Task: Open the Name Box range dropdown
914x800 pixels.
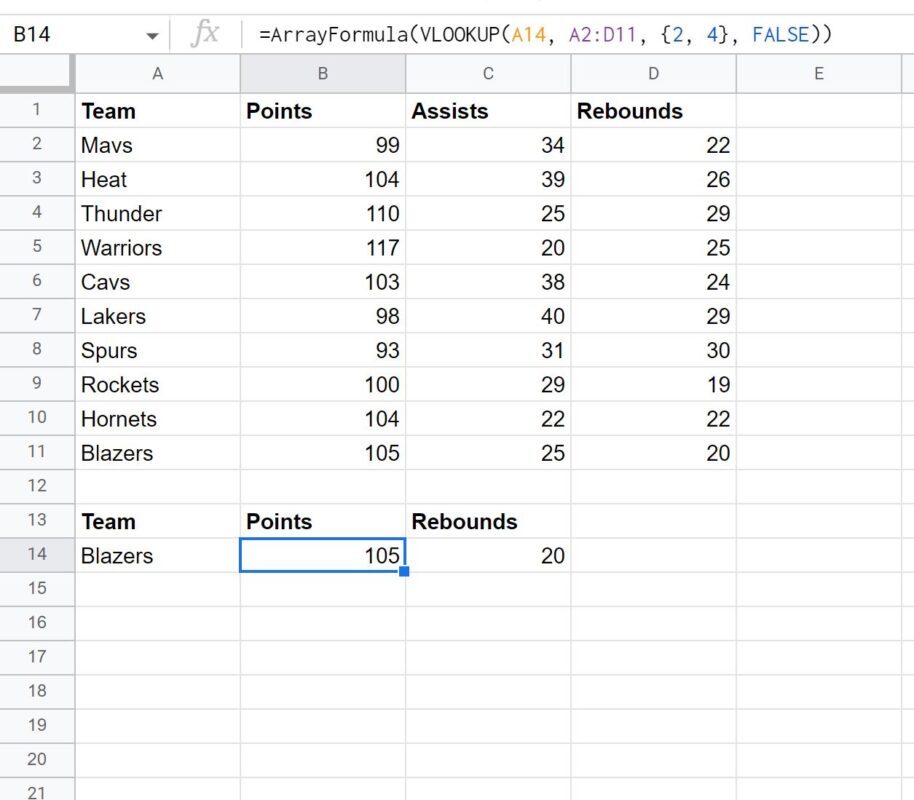Action: click(152, 35)
